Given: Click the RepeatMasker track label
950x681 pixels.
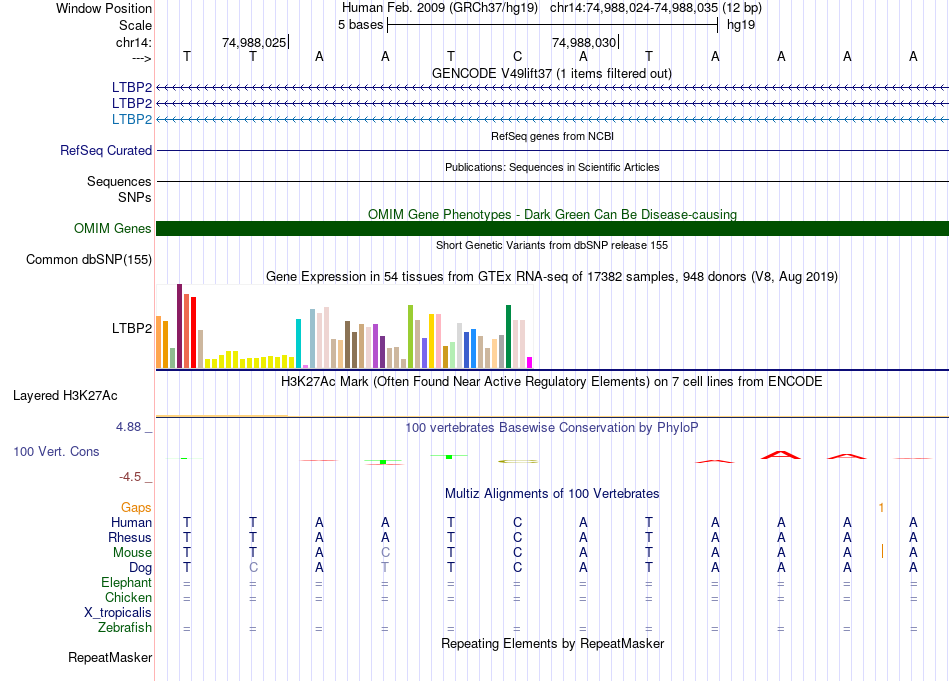Looking at the screenshot, I should point(110,657).
